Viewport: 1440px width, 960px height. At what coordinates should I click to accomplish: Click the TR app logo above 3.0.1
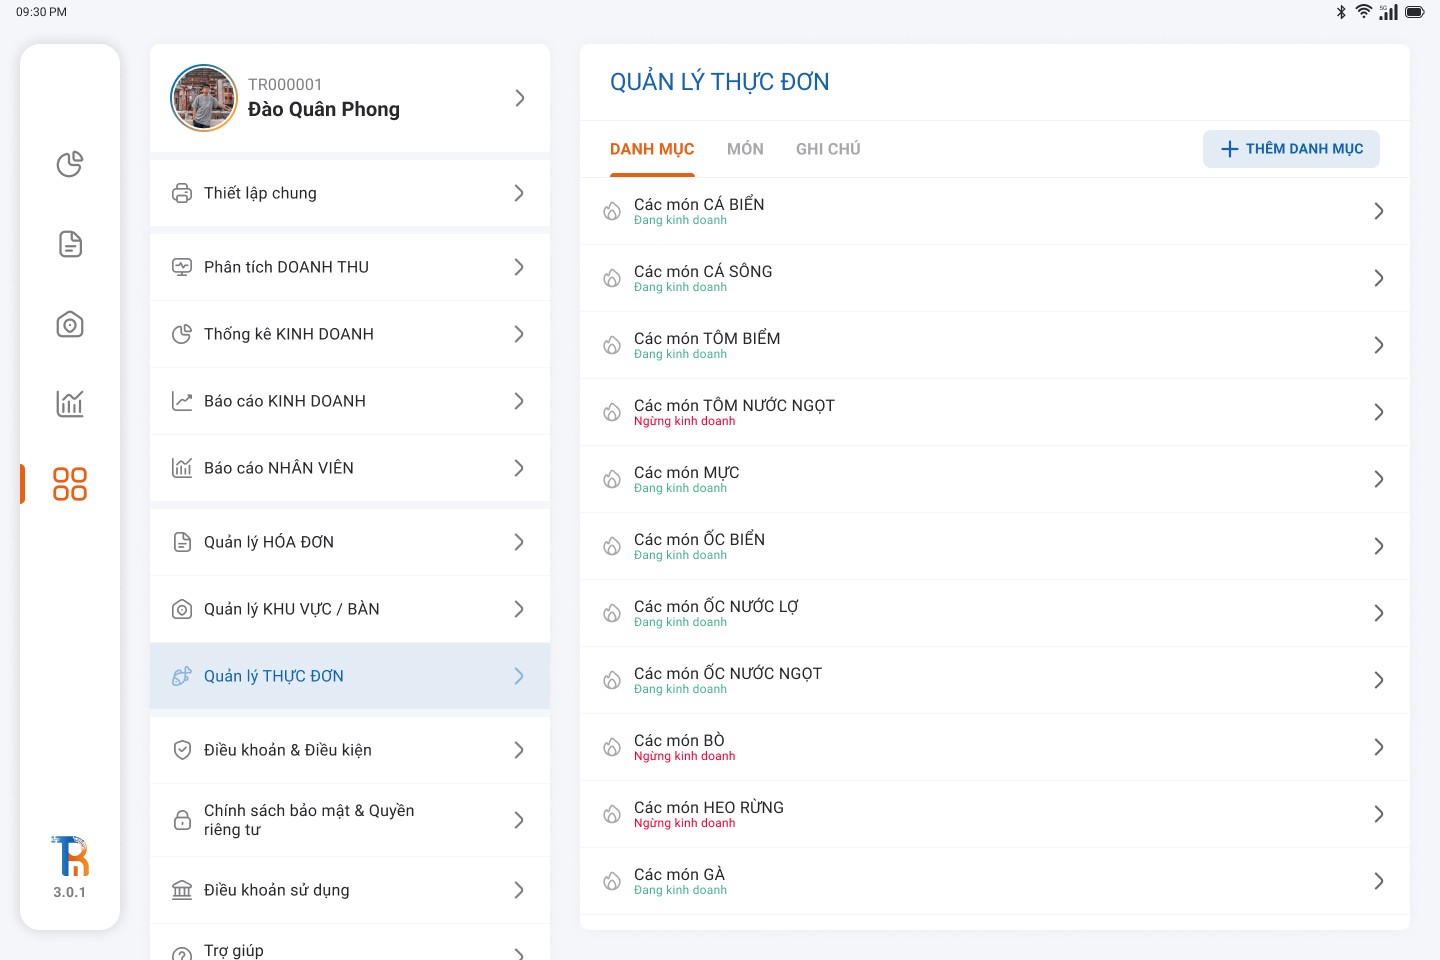(x=70, y=856)
